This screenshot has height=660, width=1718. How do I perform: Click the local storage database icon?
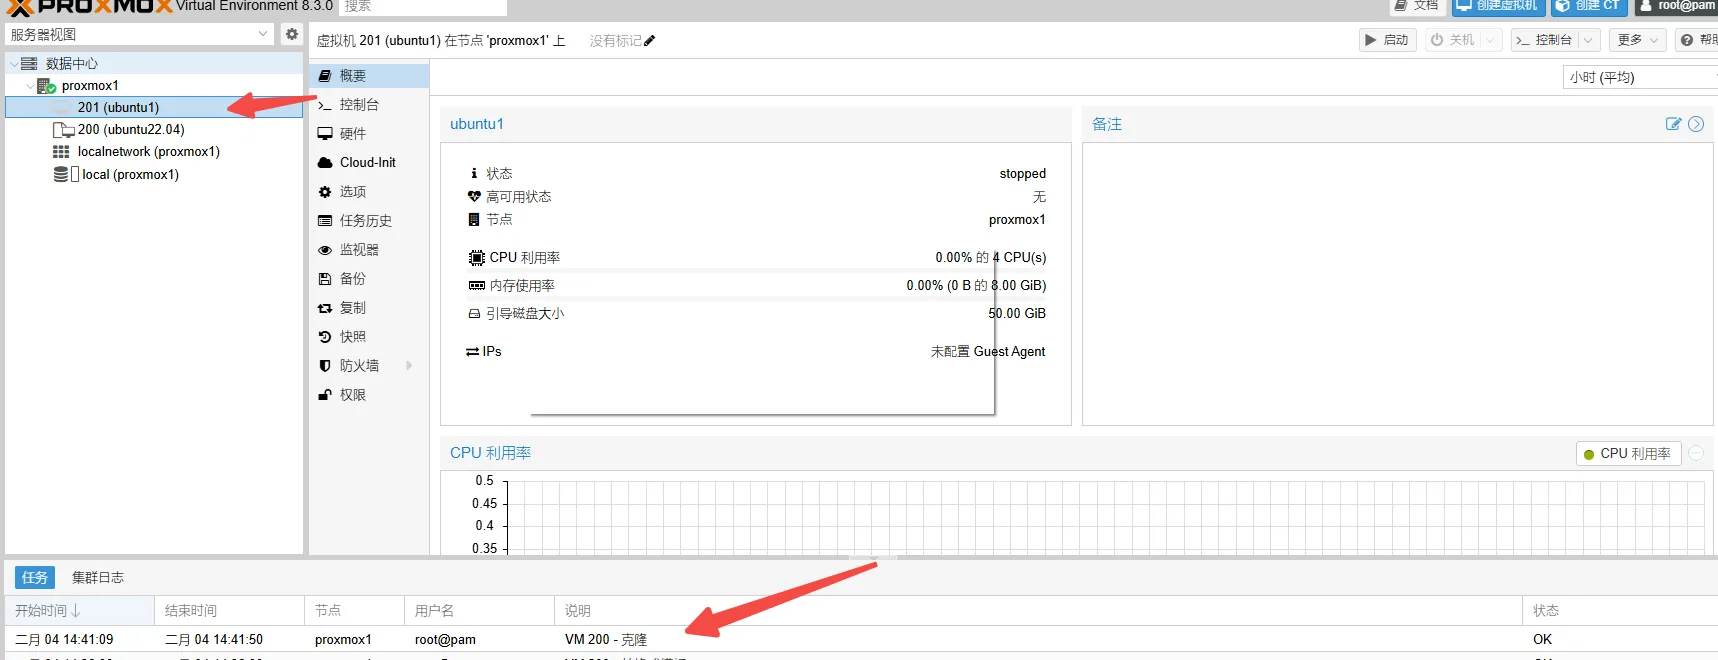tap(61, 174)
